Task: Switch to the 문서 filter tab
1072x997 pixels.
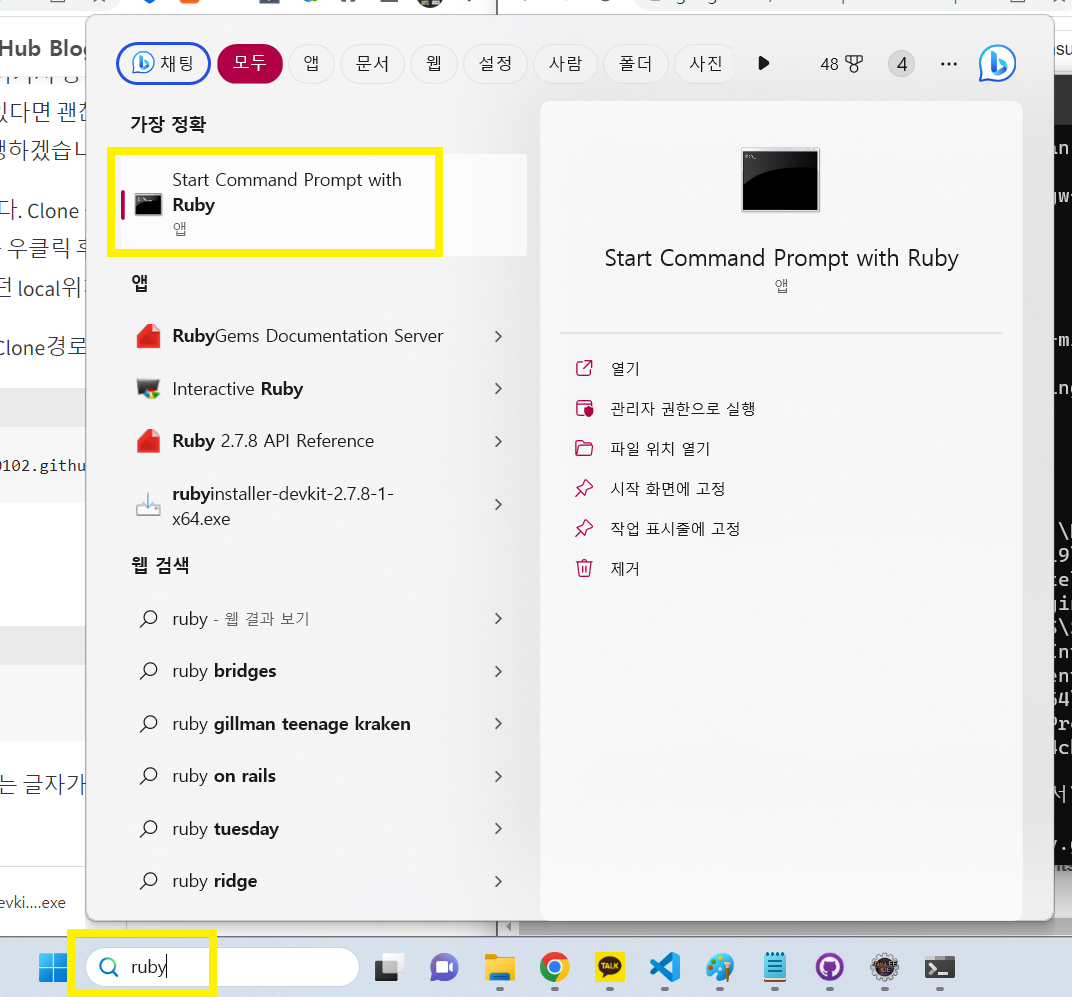Action: (372, 64)
